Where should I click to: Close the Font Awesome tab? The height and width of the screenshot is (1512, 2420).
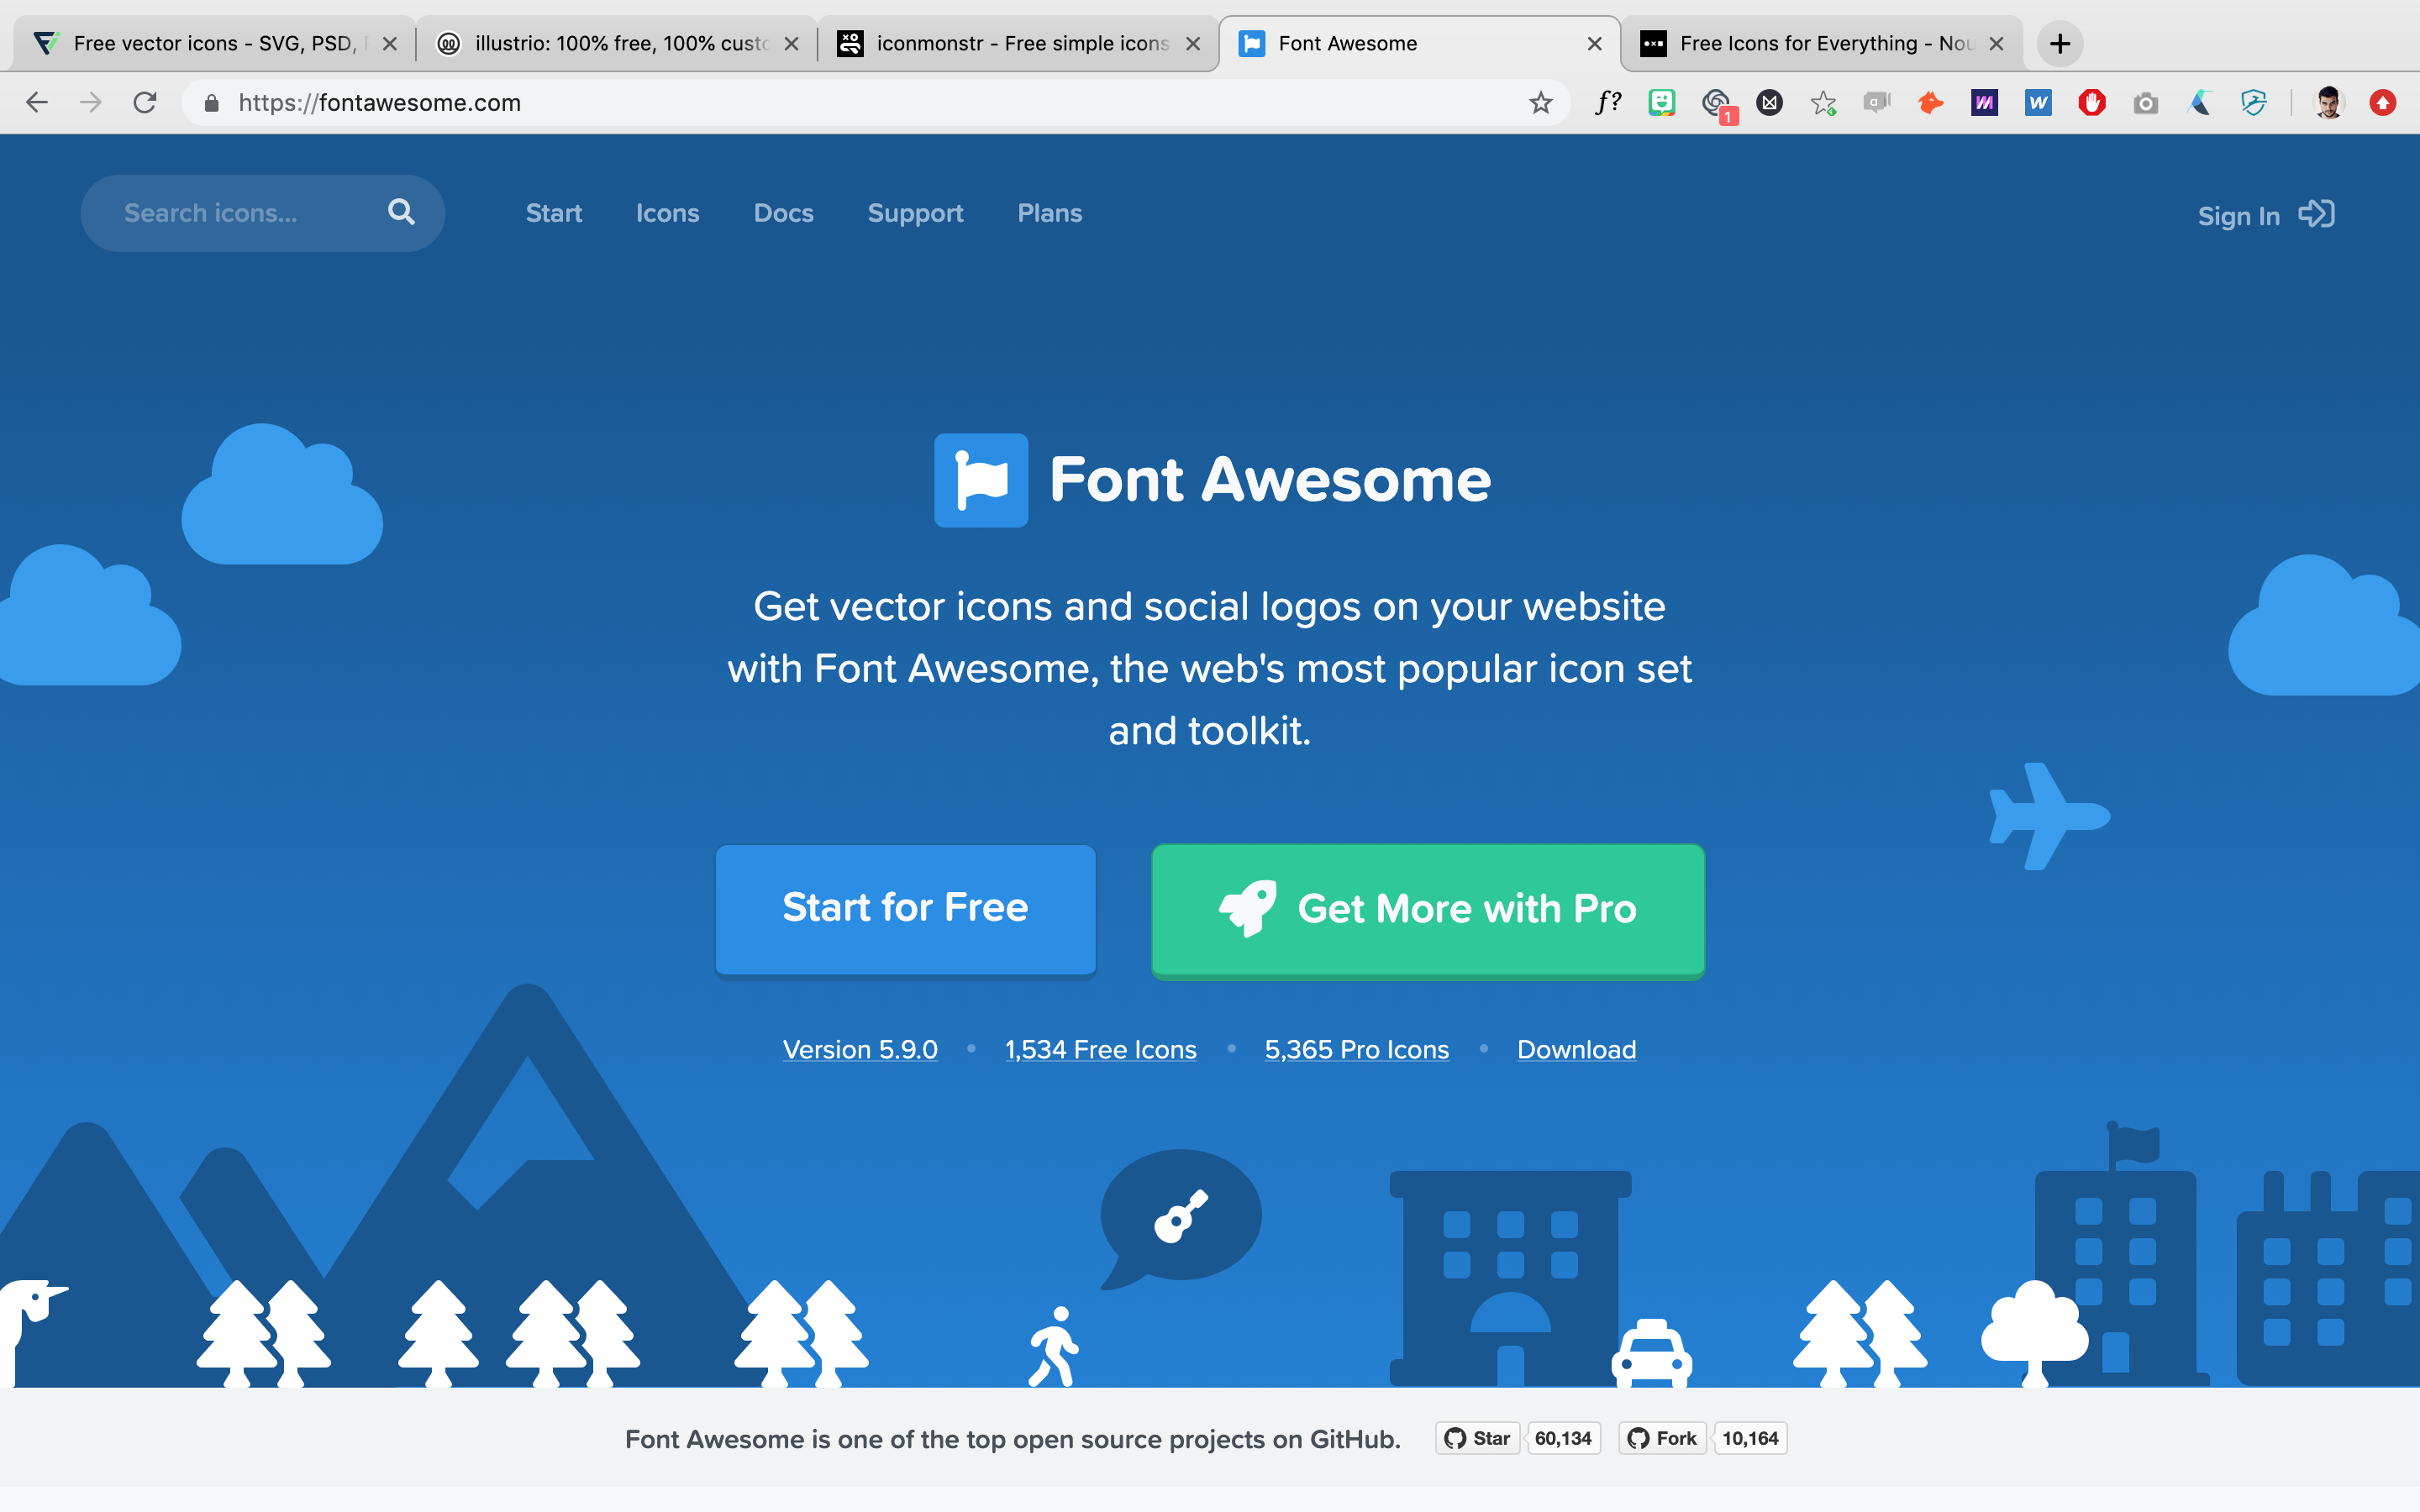click(1594, 44)
